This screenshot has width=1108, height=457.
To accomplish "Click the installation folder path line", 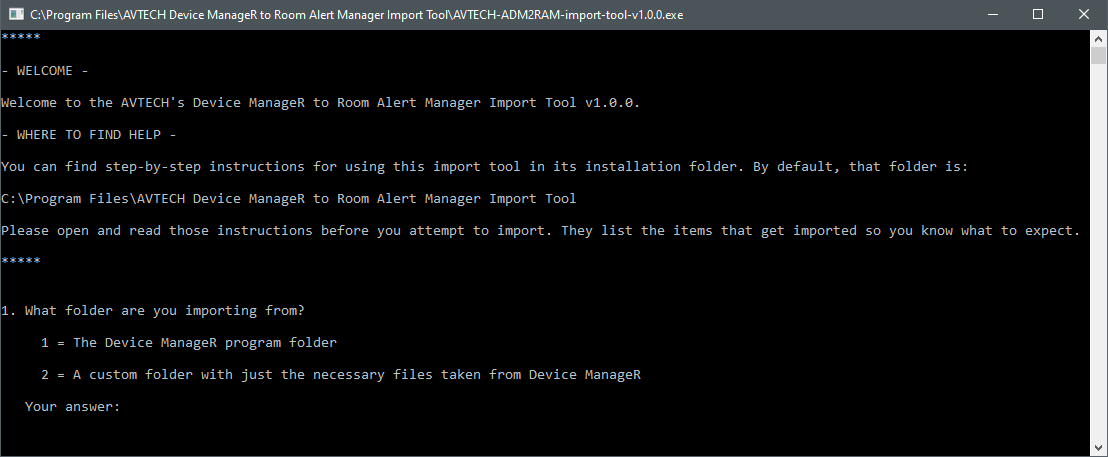I will pos(289,199).
